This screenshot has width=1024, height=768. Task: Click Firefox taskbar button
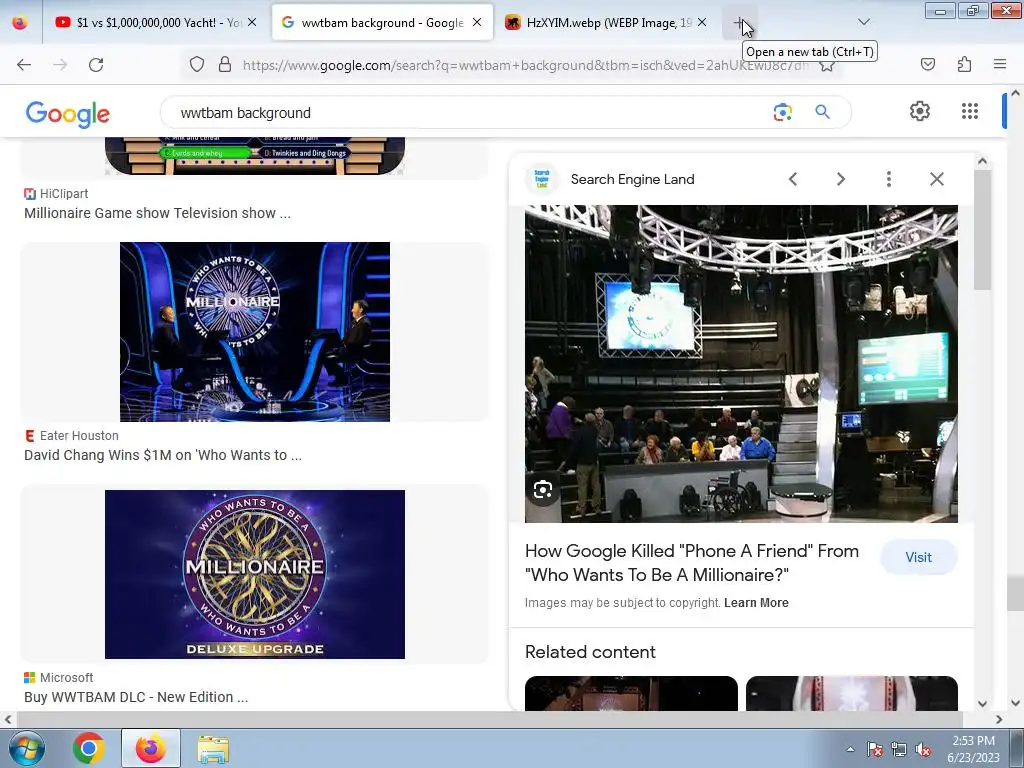[x=151, y=748]
